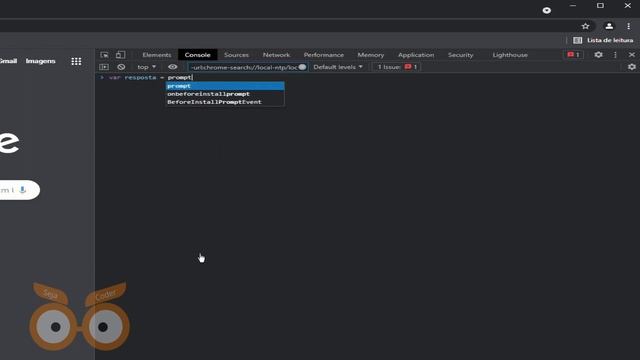This screenshot has width=640, height=360.
Task: Open the Gmail link
Action: 8,61
